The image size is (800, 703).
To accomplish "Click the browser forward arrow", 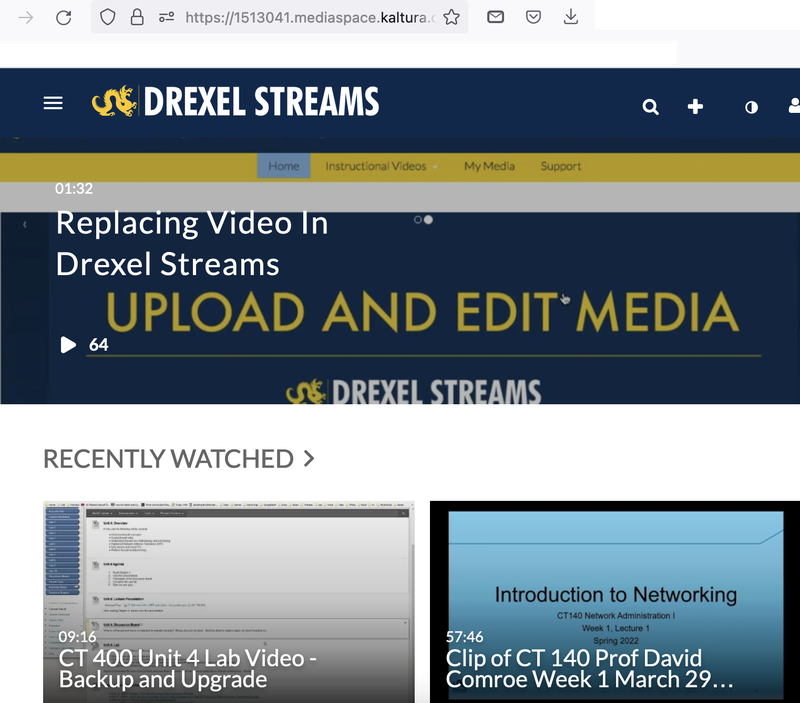I will (x=26, y=18).
